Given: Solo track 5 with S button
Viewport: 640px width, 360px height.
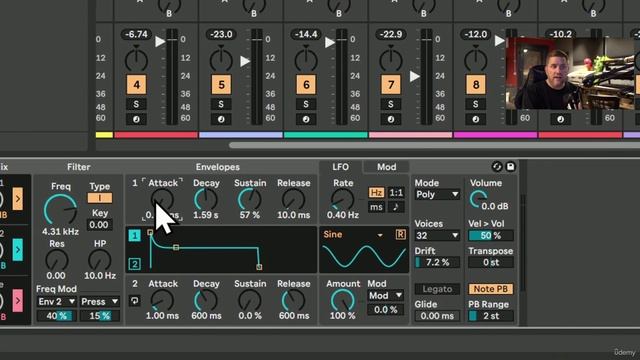Looking at the screenshot, I should point(221,104).
